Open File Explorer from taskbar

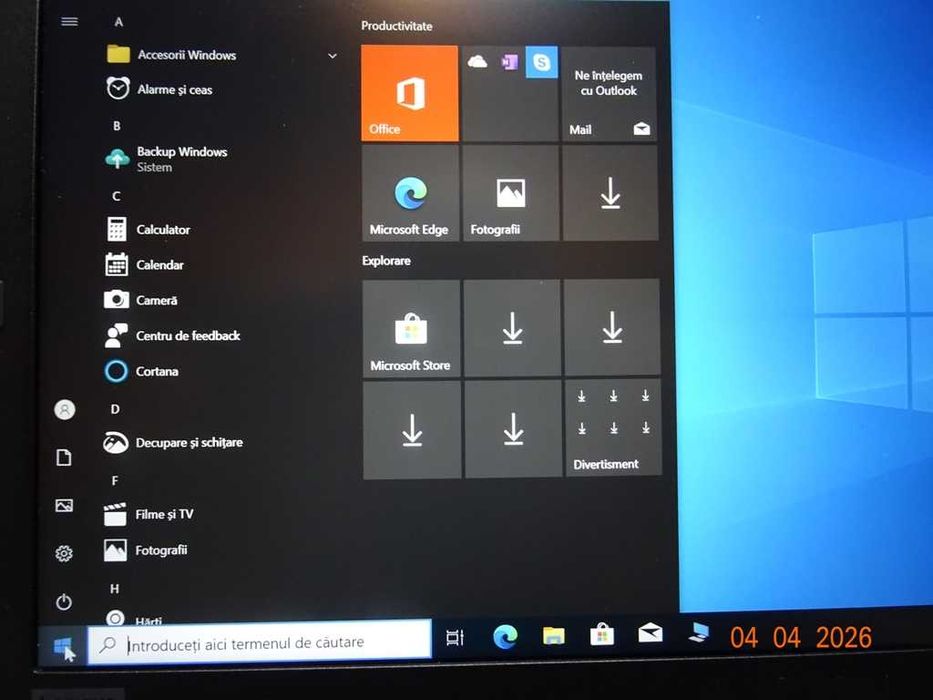[553, 636]
